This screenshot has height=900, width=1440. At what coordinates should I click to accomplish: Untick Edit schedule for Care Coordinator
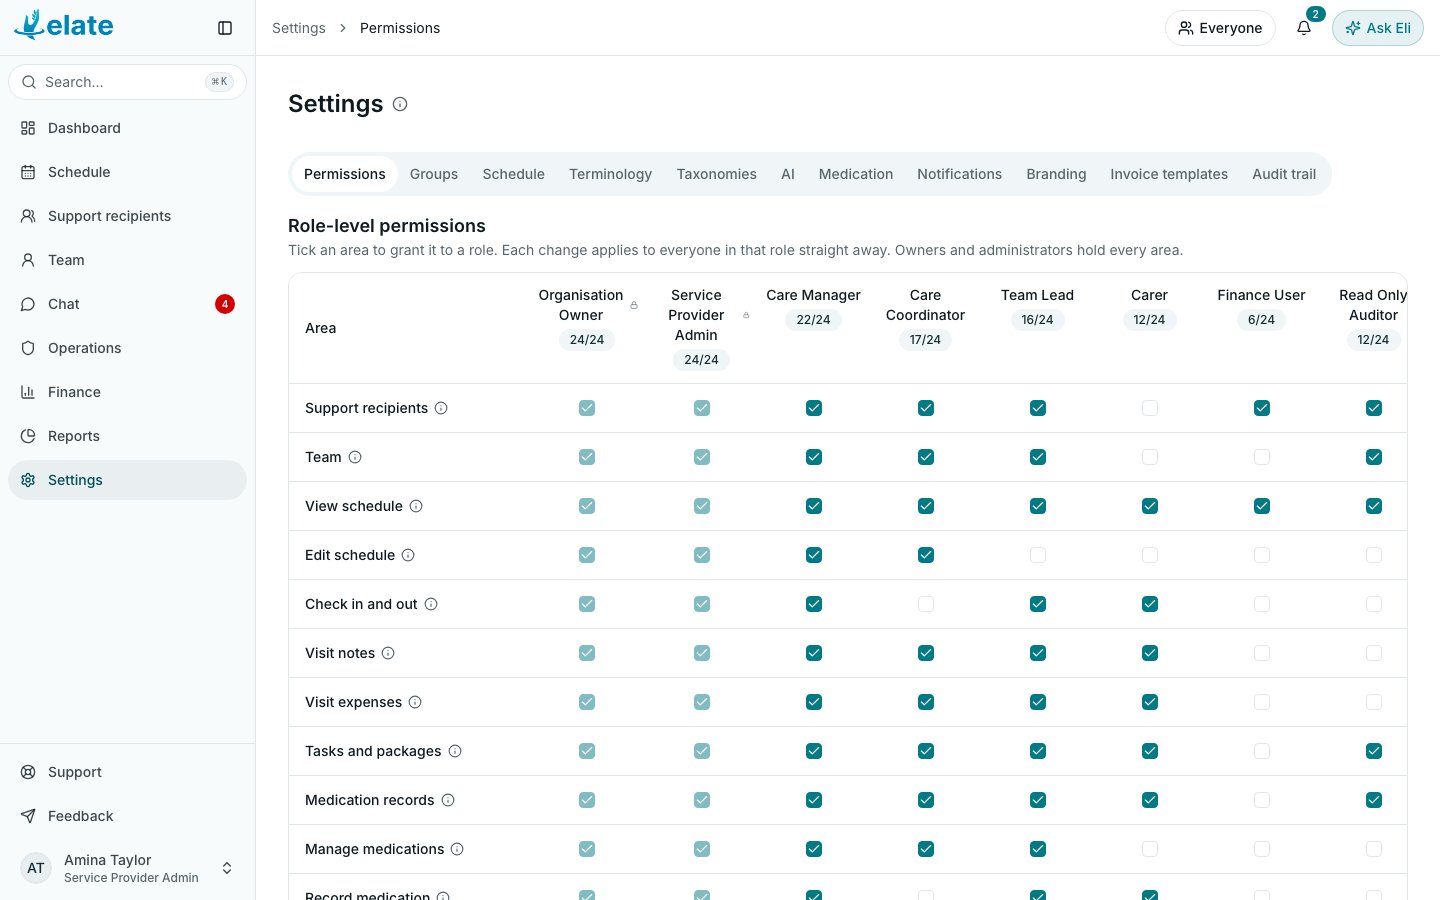pos(926,555)
